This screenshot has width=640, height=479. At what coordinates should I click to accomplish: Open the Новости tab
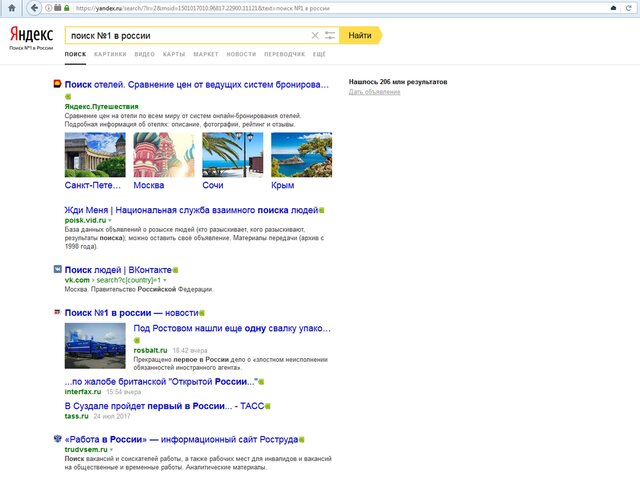(x=241, y=54)
